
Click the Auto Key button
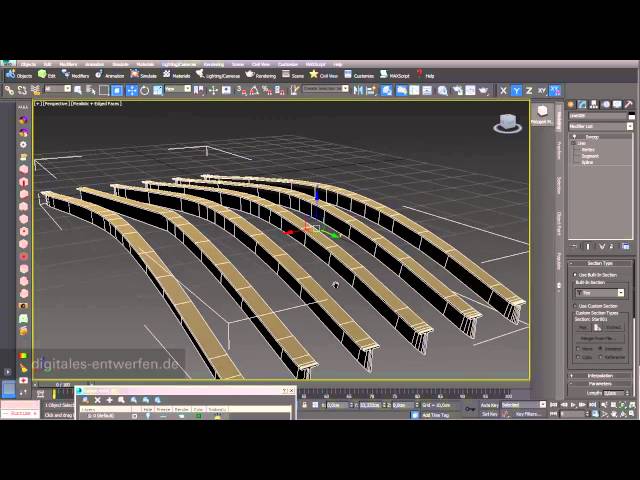pos(489,405)
